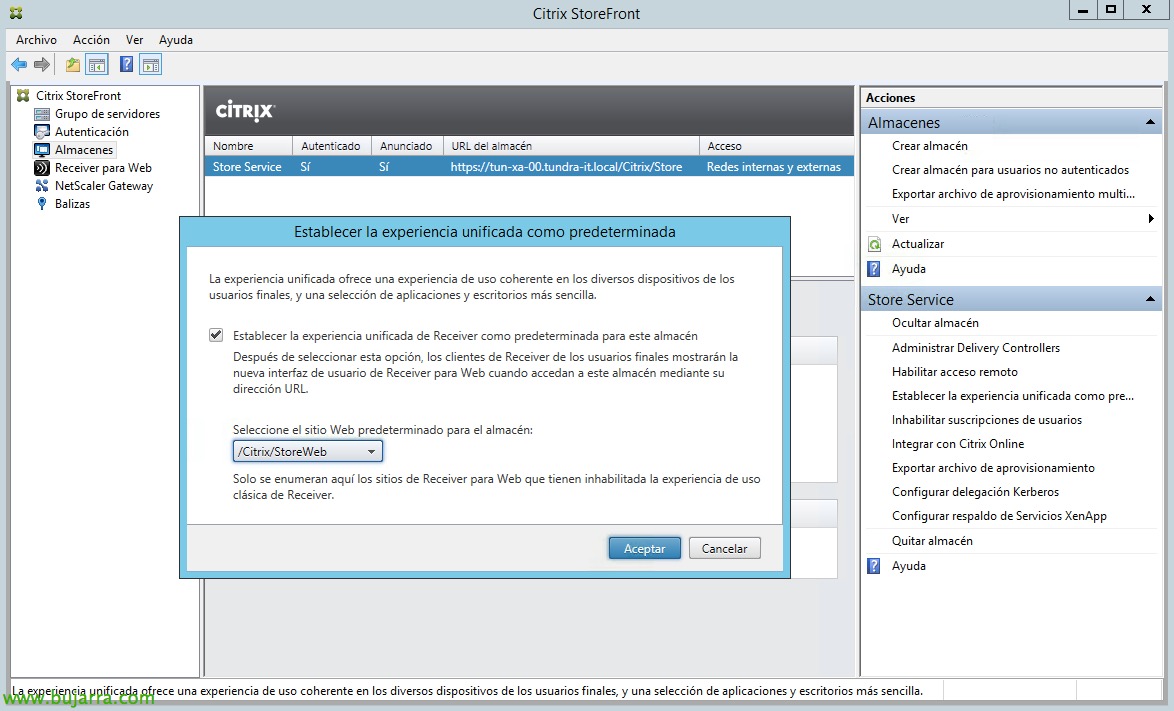Toggle the show/hide console tree icon

pos(97,65)
